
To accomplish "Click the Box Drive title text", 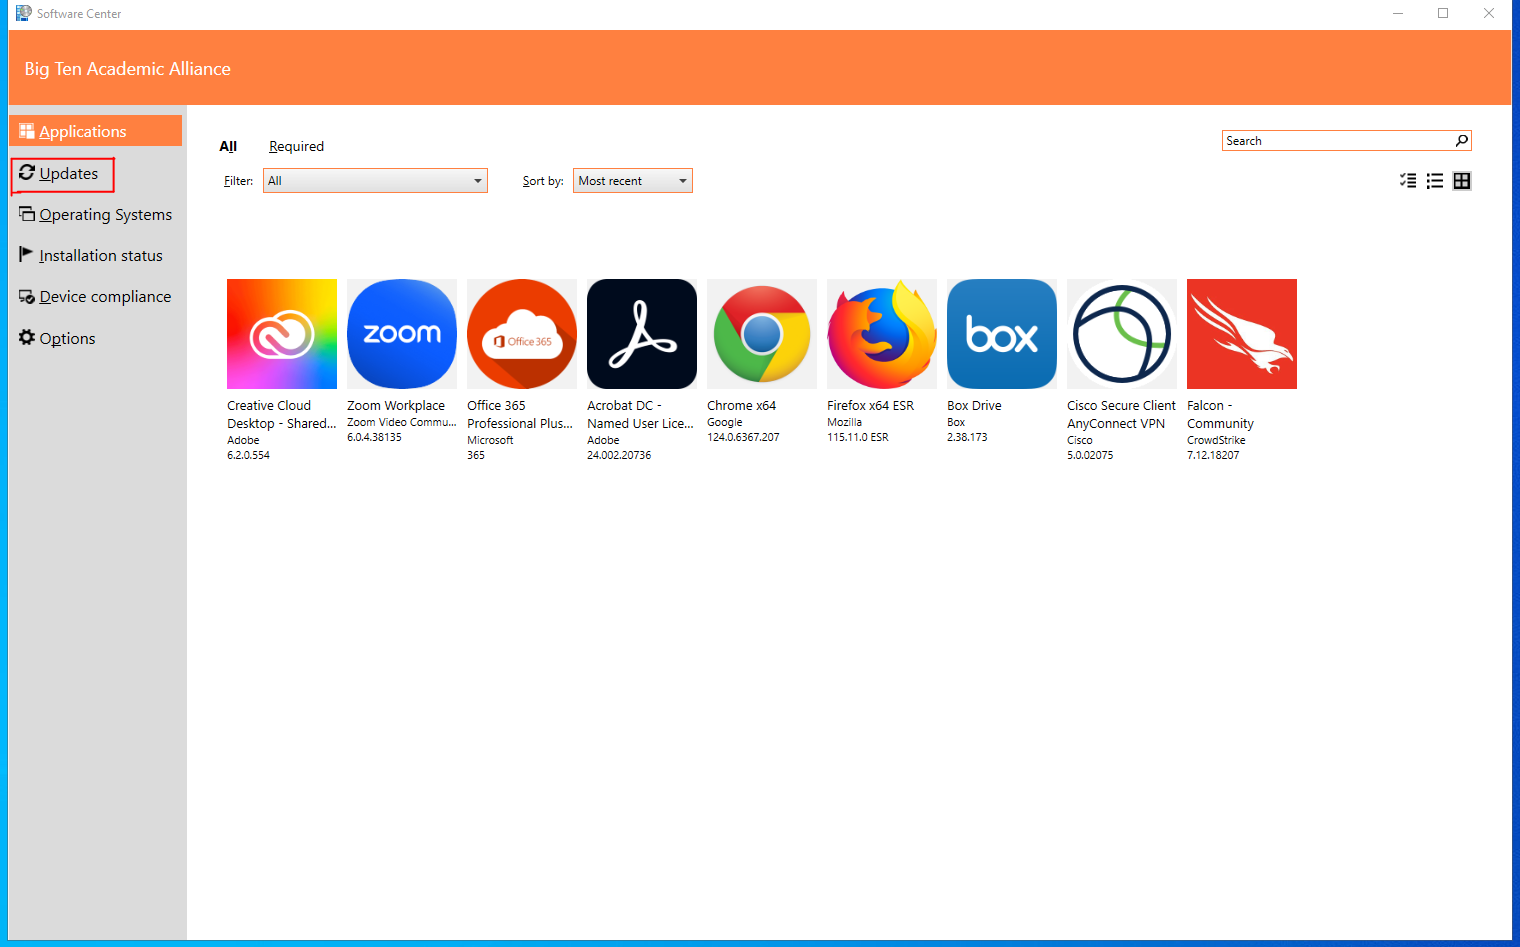I will [974, 405].
